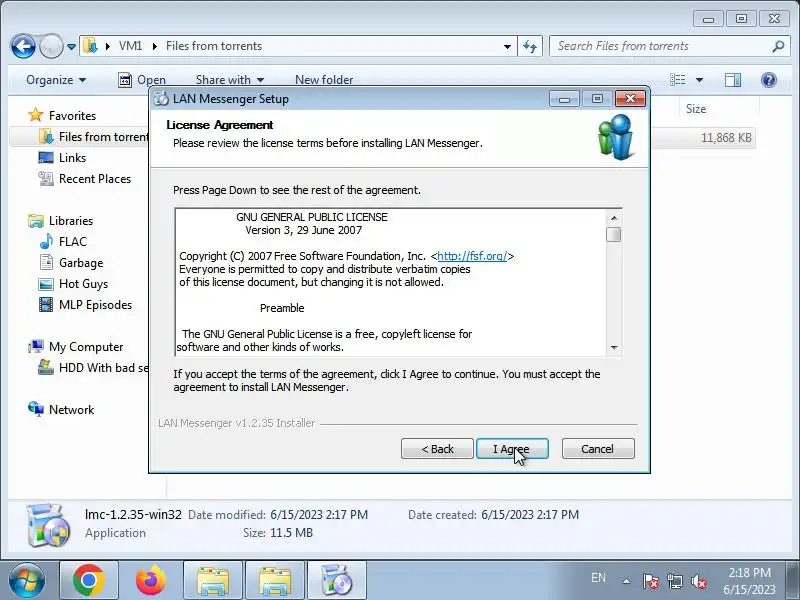
Task: Click the Explorer forward navigation arrow
Action: pyautogui.click(x=51, y=46)
